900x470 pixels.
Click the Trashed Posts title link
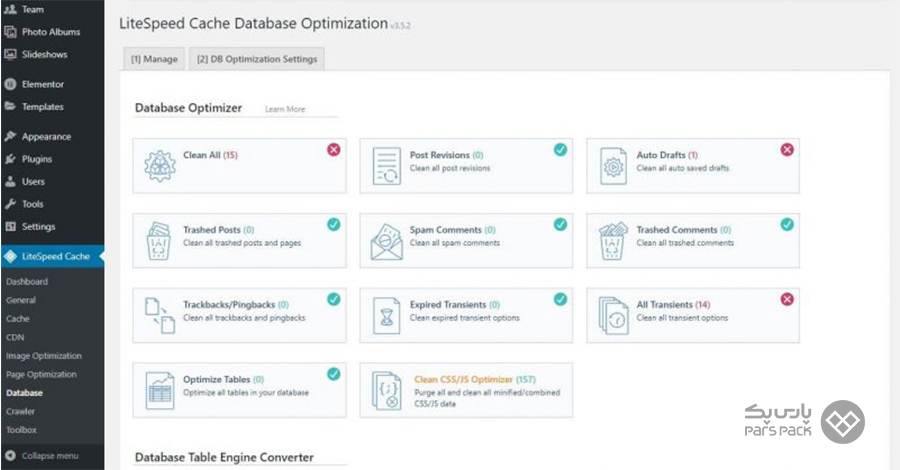pos(219,230)
